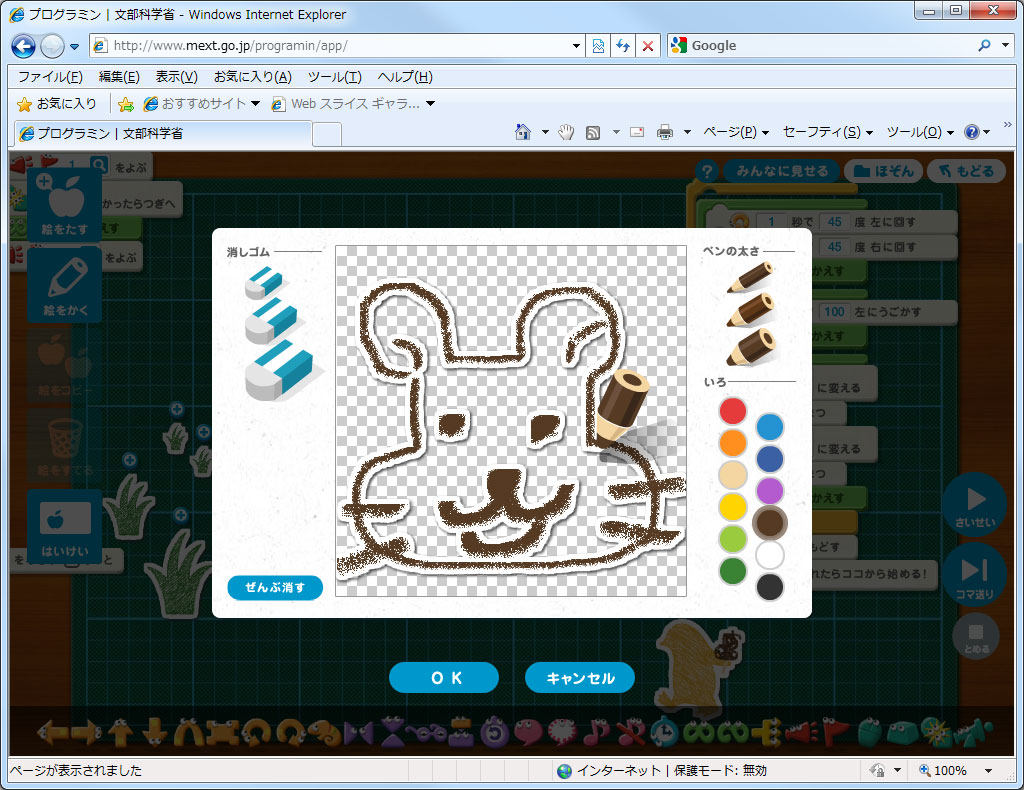The width and height of the screenshot is (1024, 790).
Task: Expand search provider dropdown arrow
Action: click(x=1005, y=46)
